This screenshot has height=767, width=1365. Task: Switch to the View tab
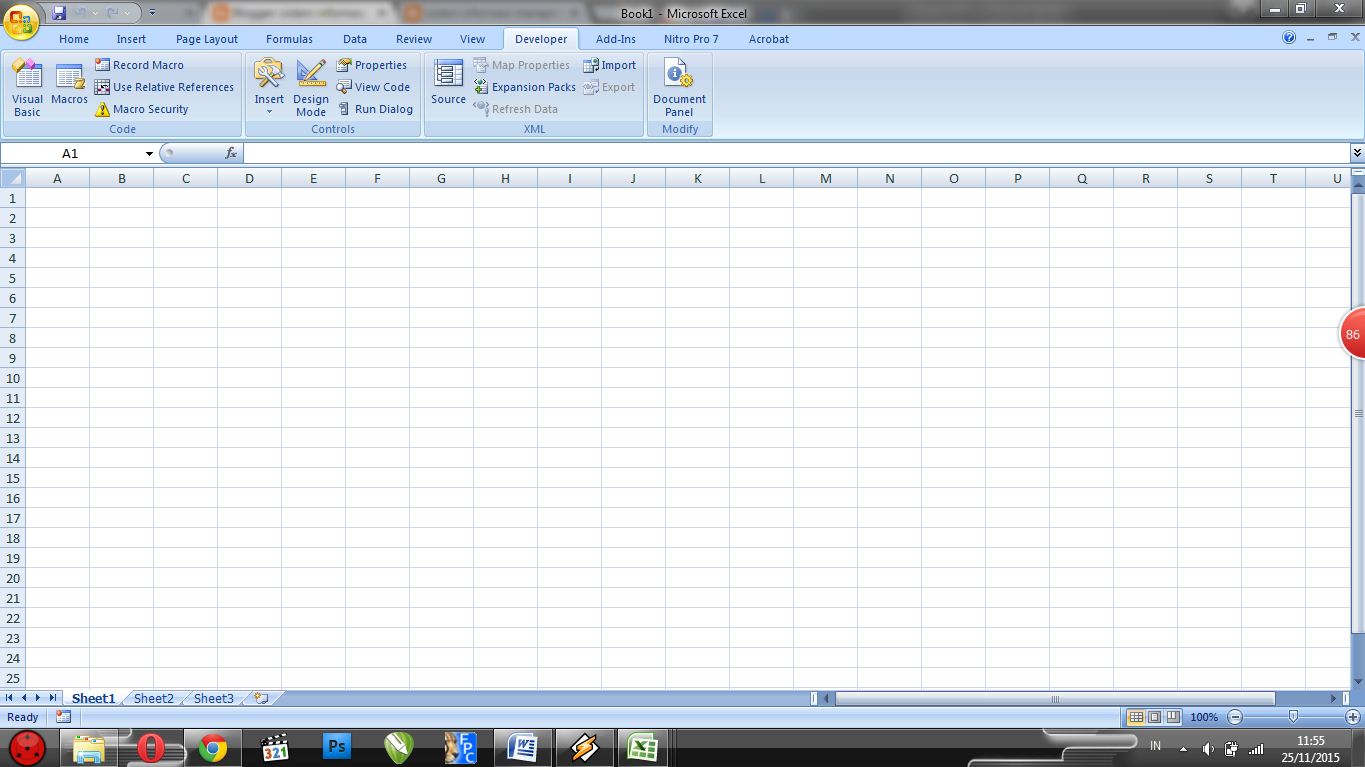[x=472, y=39]
